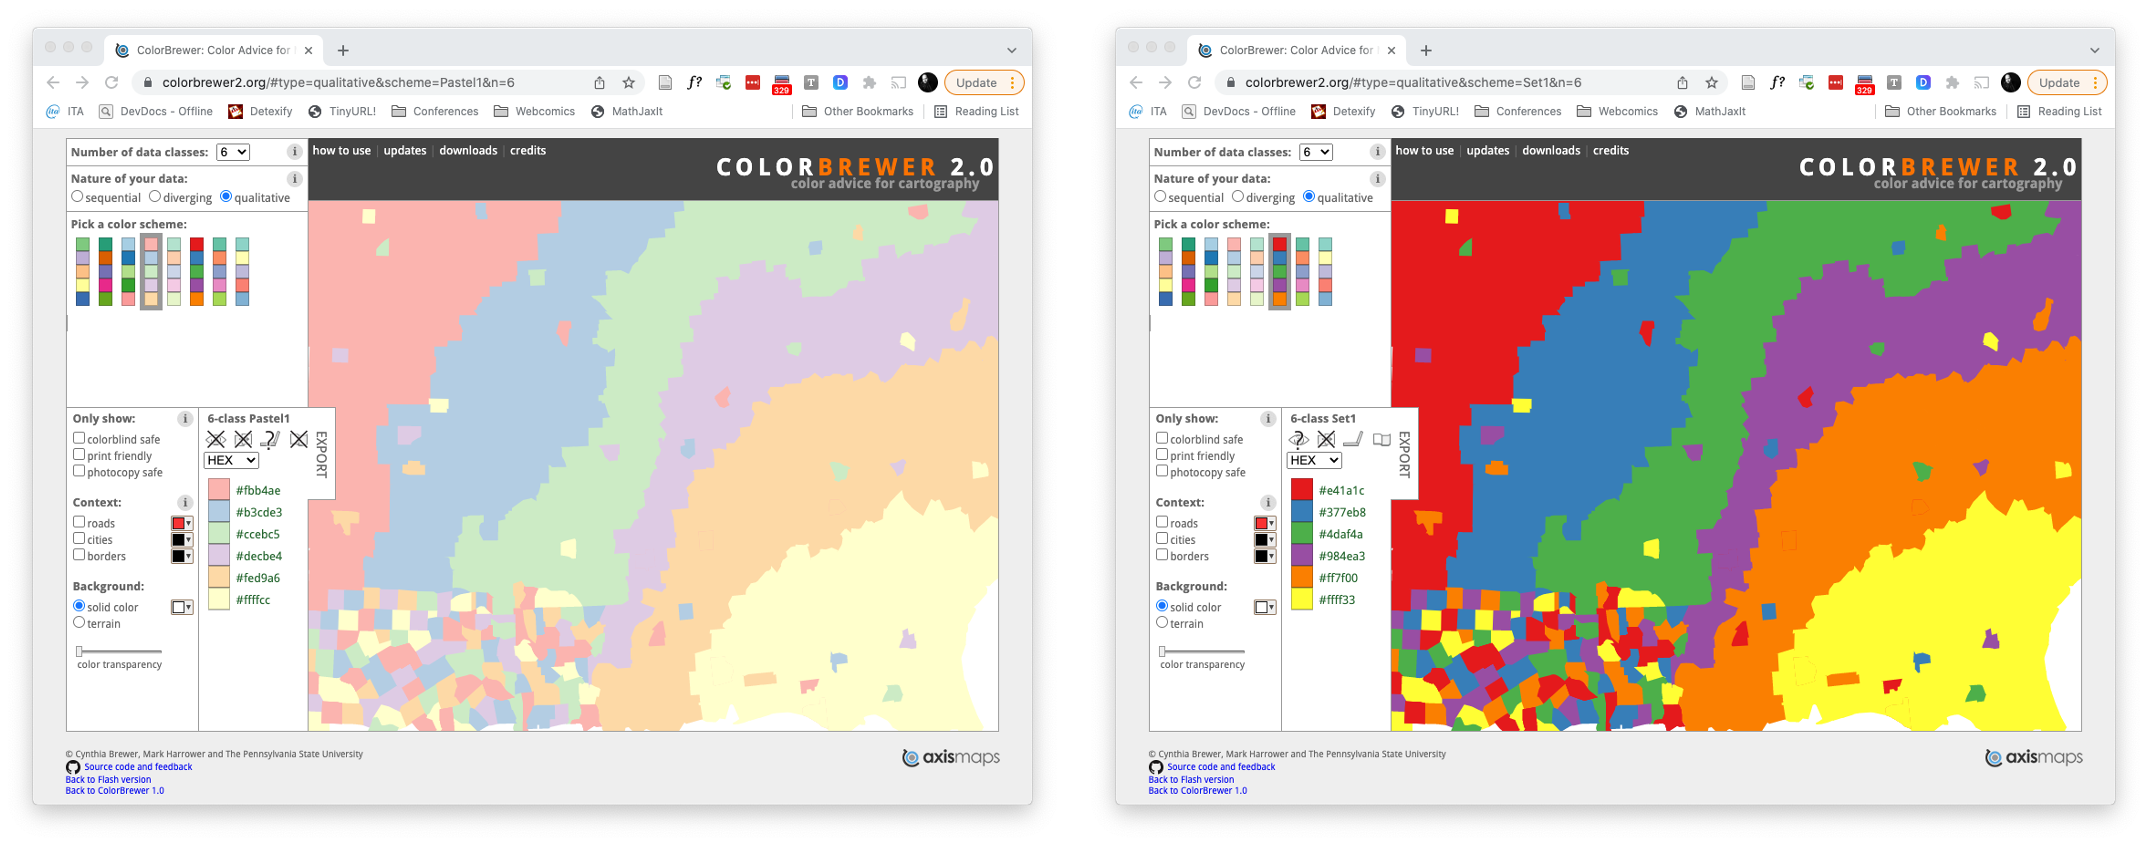
Task: Reload the Pastel1 browser window
Action: point(111,83)
